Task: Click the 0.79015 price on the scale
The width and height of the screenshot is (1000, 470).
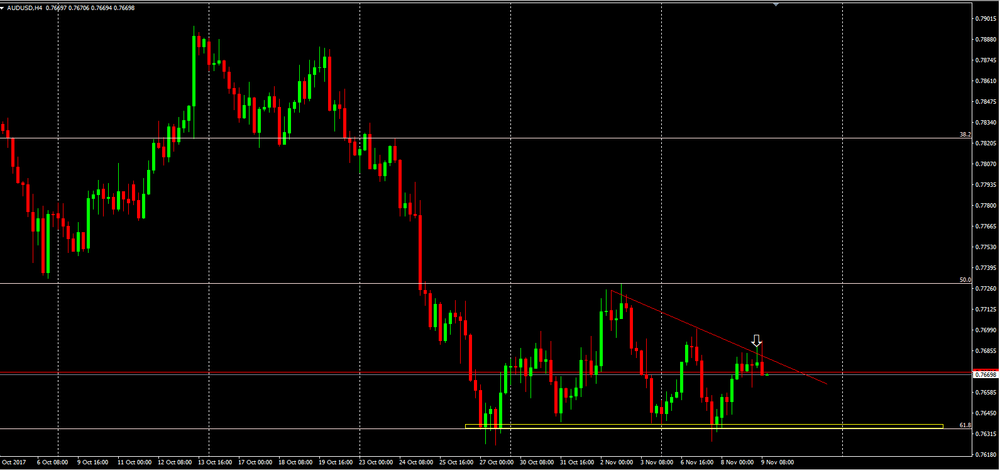Action: (x=987, y=18)
